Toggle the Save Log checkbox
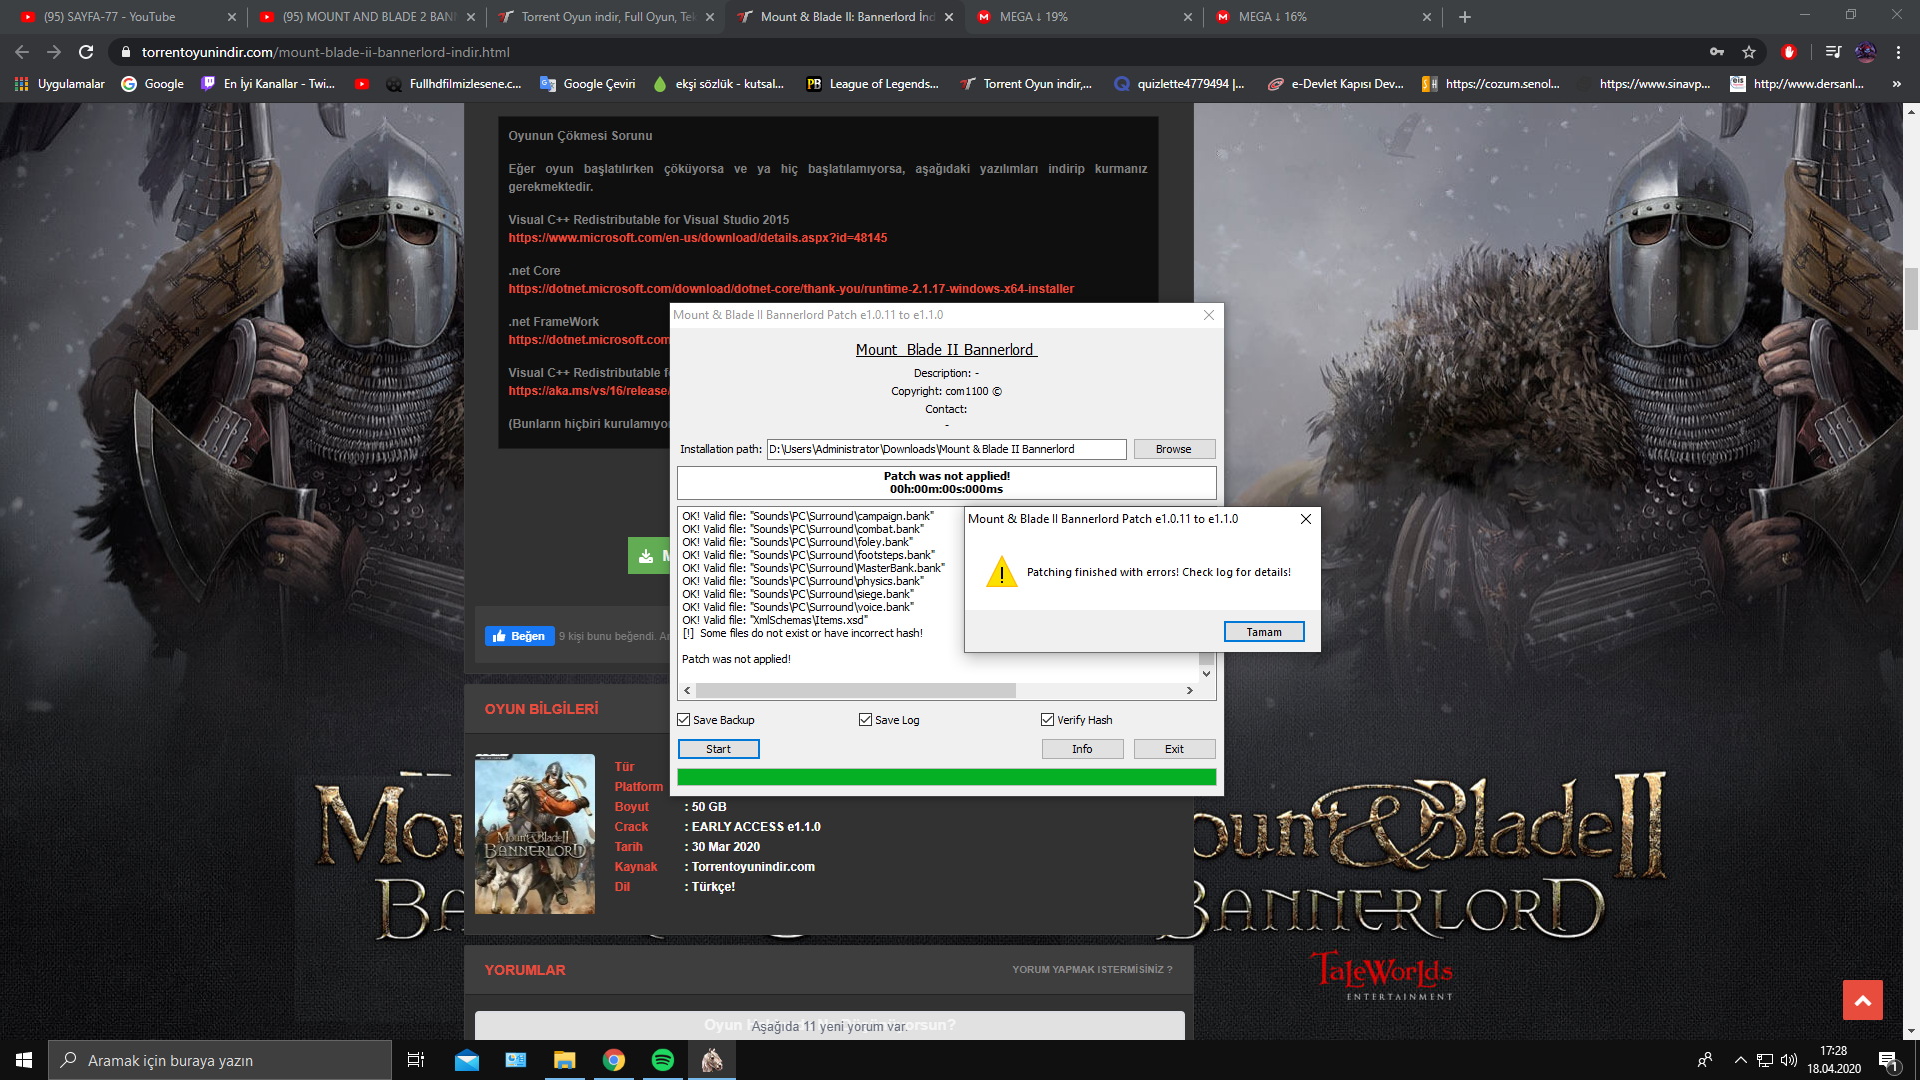This screenshot has width=1920, height=1080. click(866, 720)
